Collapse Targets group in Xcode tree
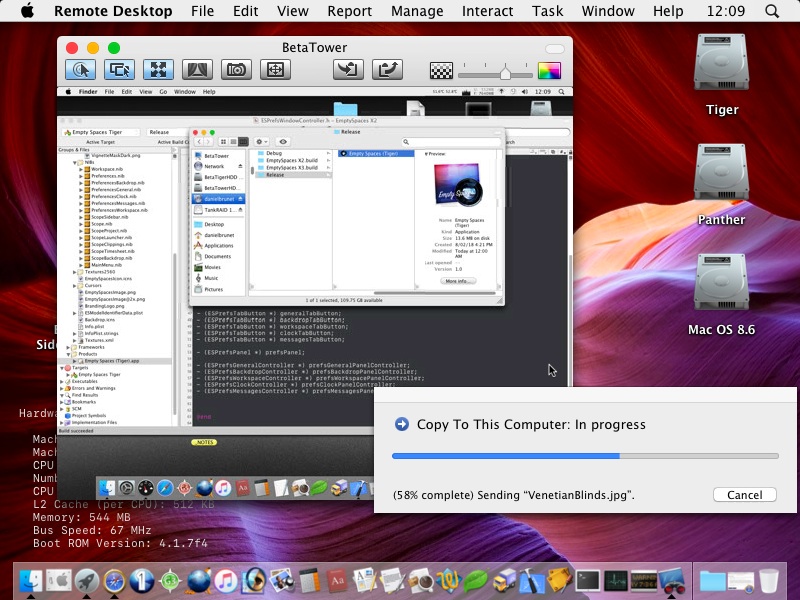Image resolution: width=800 pixels, height=600 pixels. [x=62, y=367]
